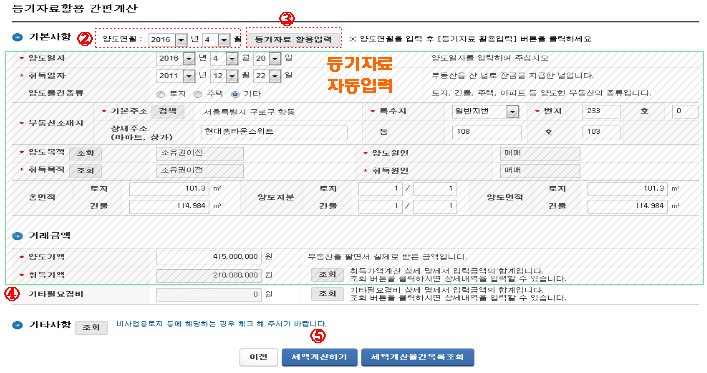707x373 pixels.
Task: Click the 조회 button beside 양도목적
Action: point(85,153)
